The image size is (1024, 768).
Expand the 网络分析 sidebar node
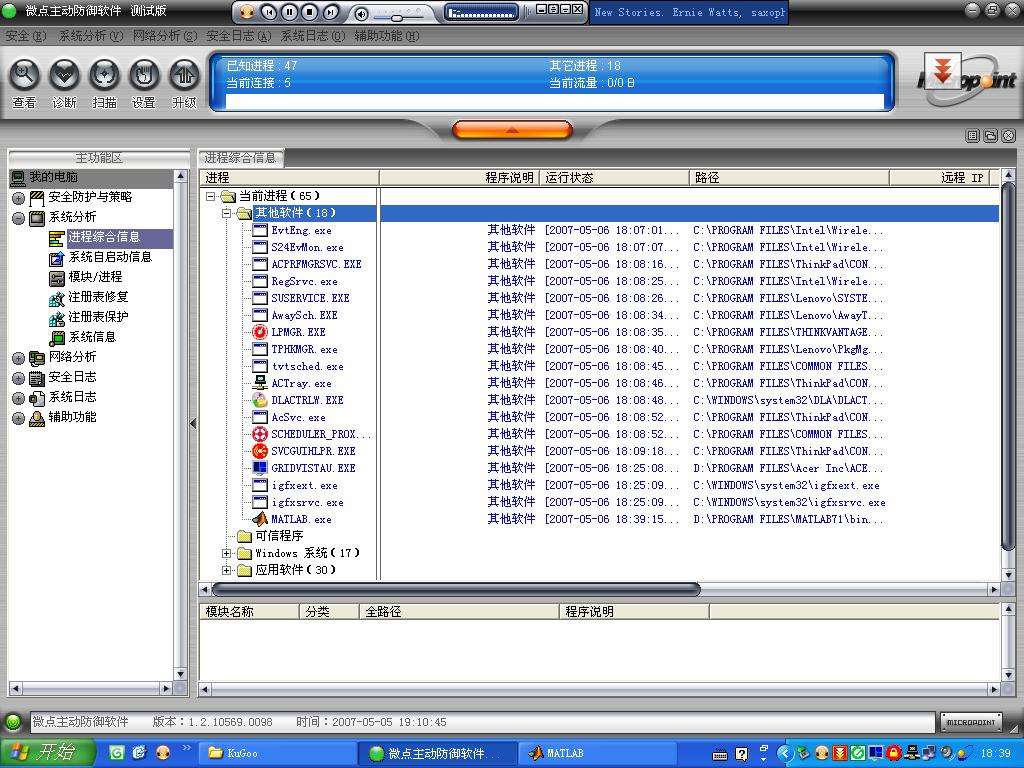pyautogui.click(x=18, y=358)
